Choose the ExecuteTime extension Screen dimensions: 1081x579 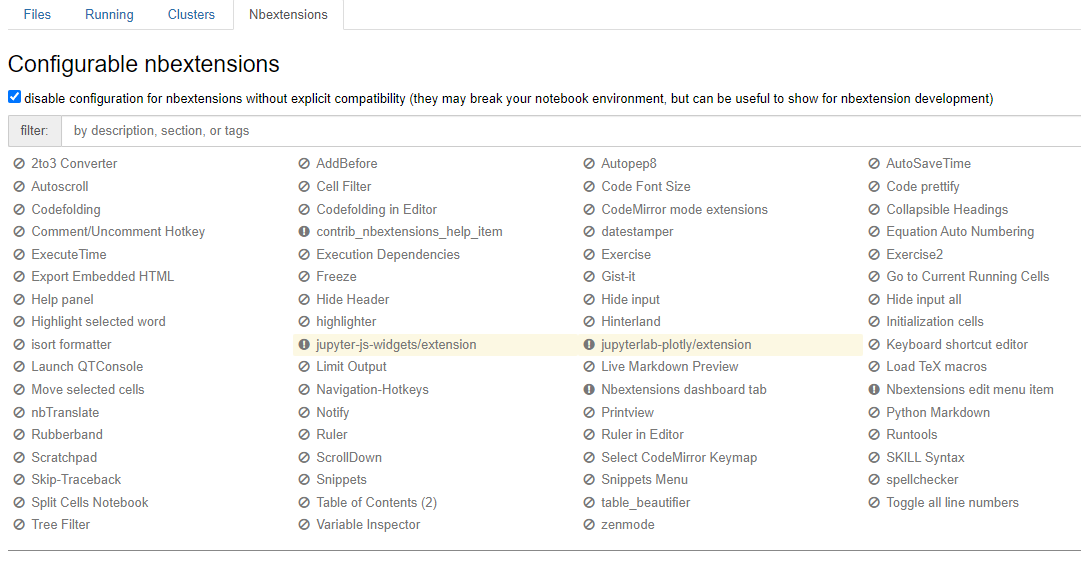click(x=68, y=255)
